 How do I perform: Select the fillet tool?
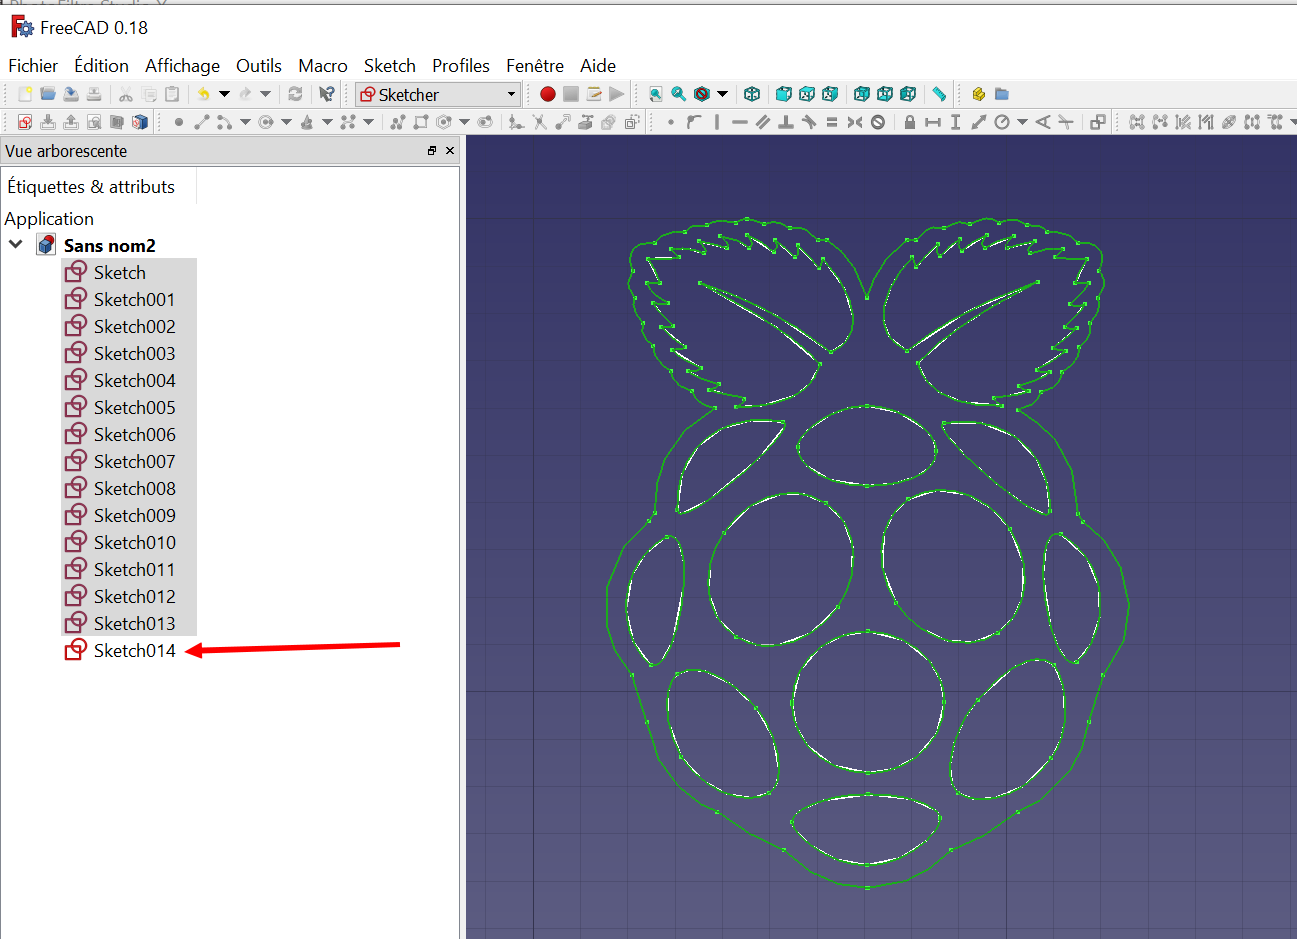click(516, 122)
